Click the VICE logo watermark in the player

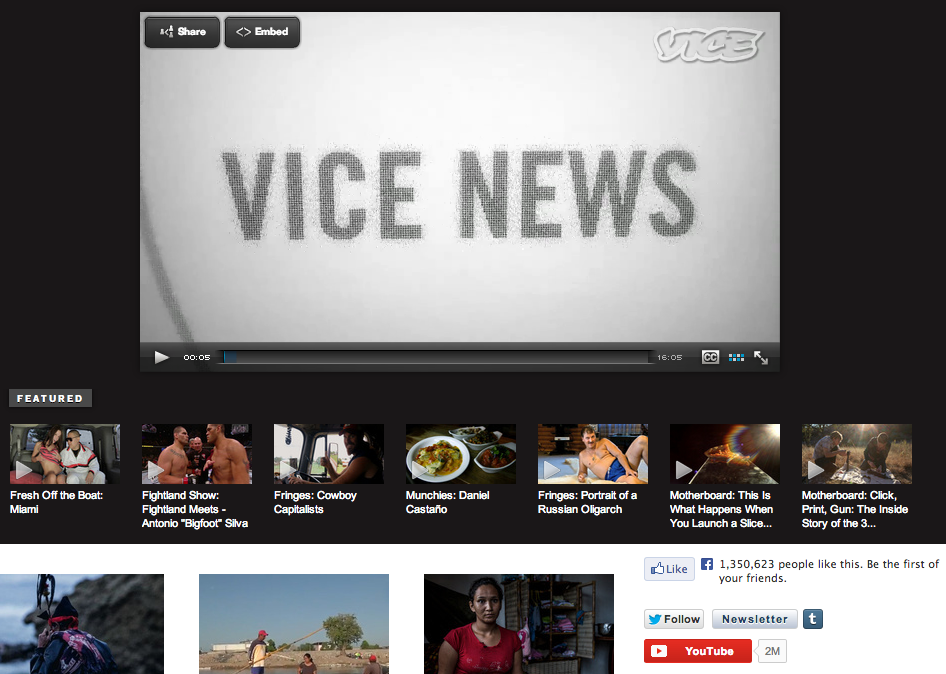(708, 45)
